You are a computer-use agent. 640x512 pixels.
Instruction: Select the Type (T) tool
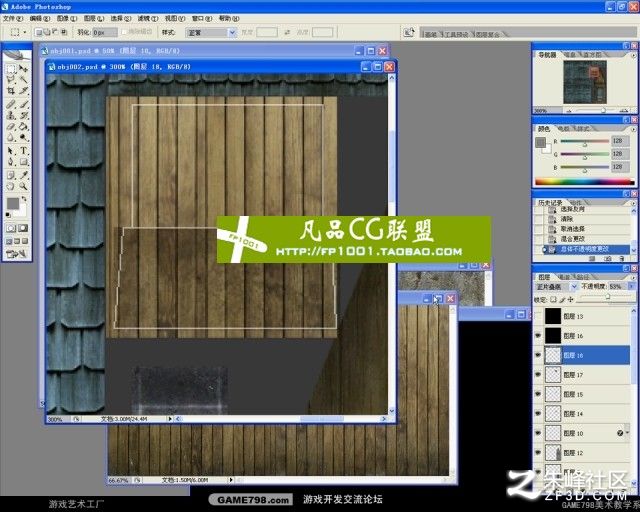pos(23,151)
